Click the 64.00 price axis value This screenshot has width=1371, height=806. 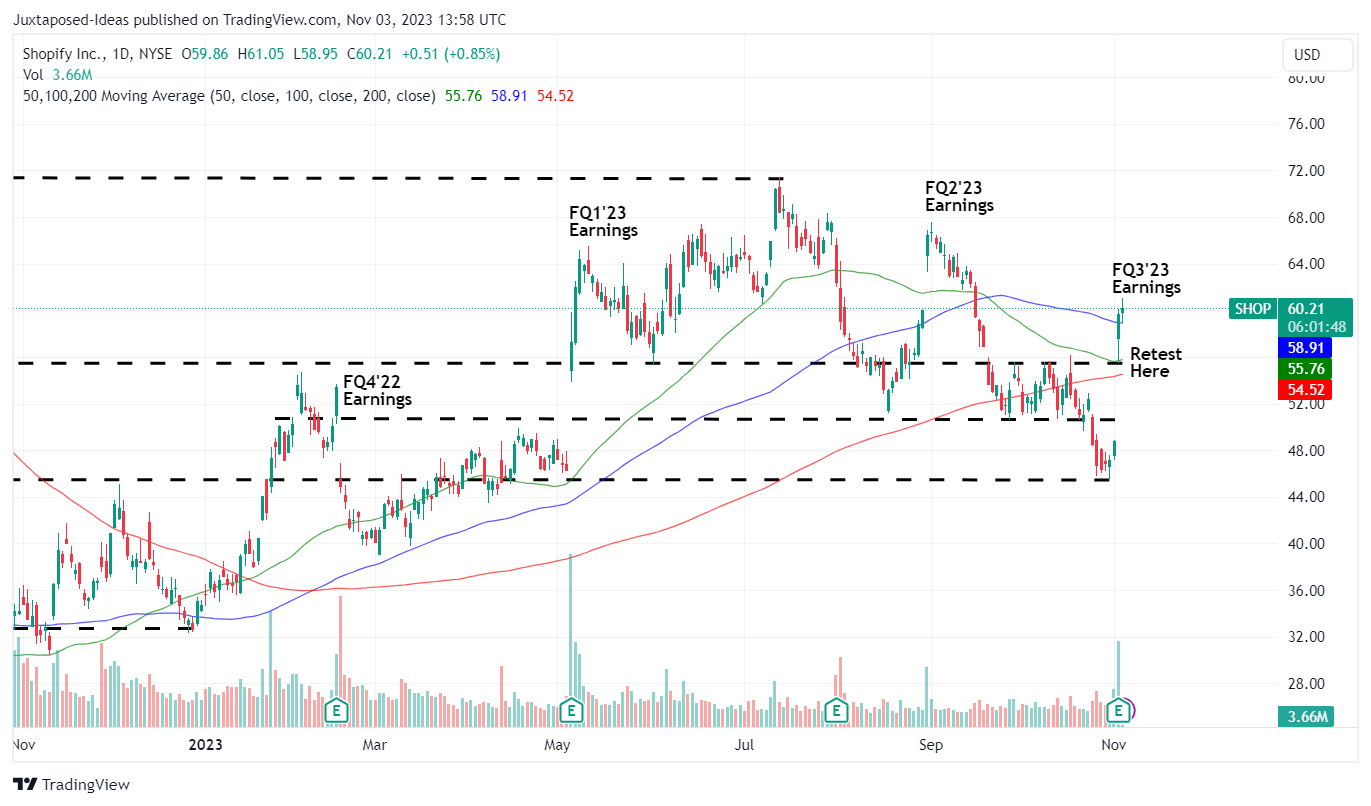point(1304,264)
